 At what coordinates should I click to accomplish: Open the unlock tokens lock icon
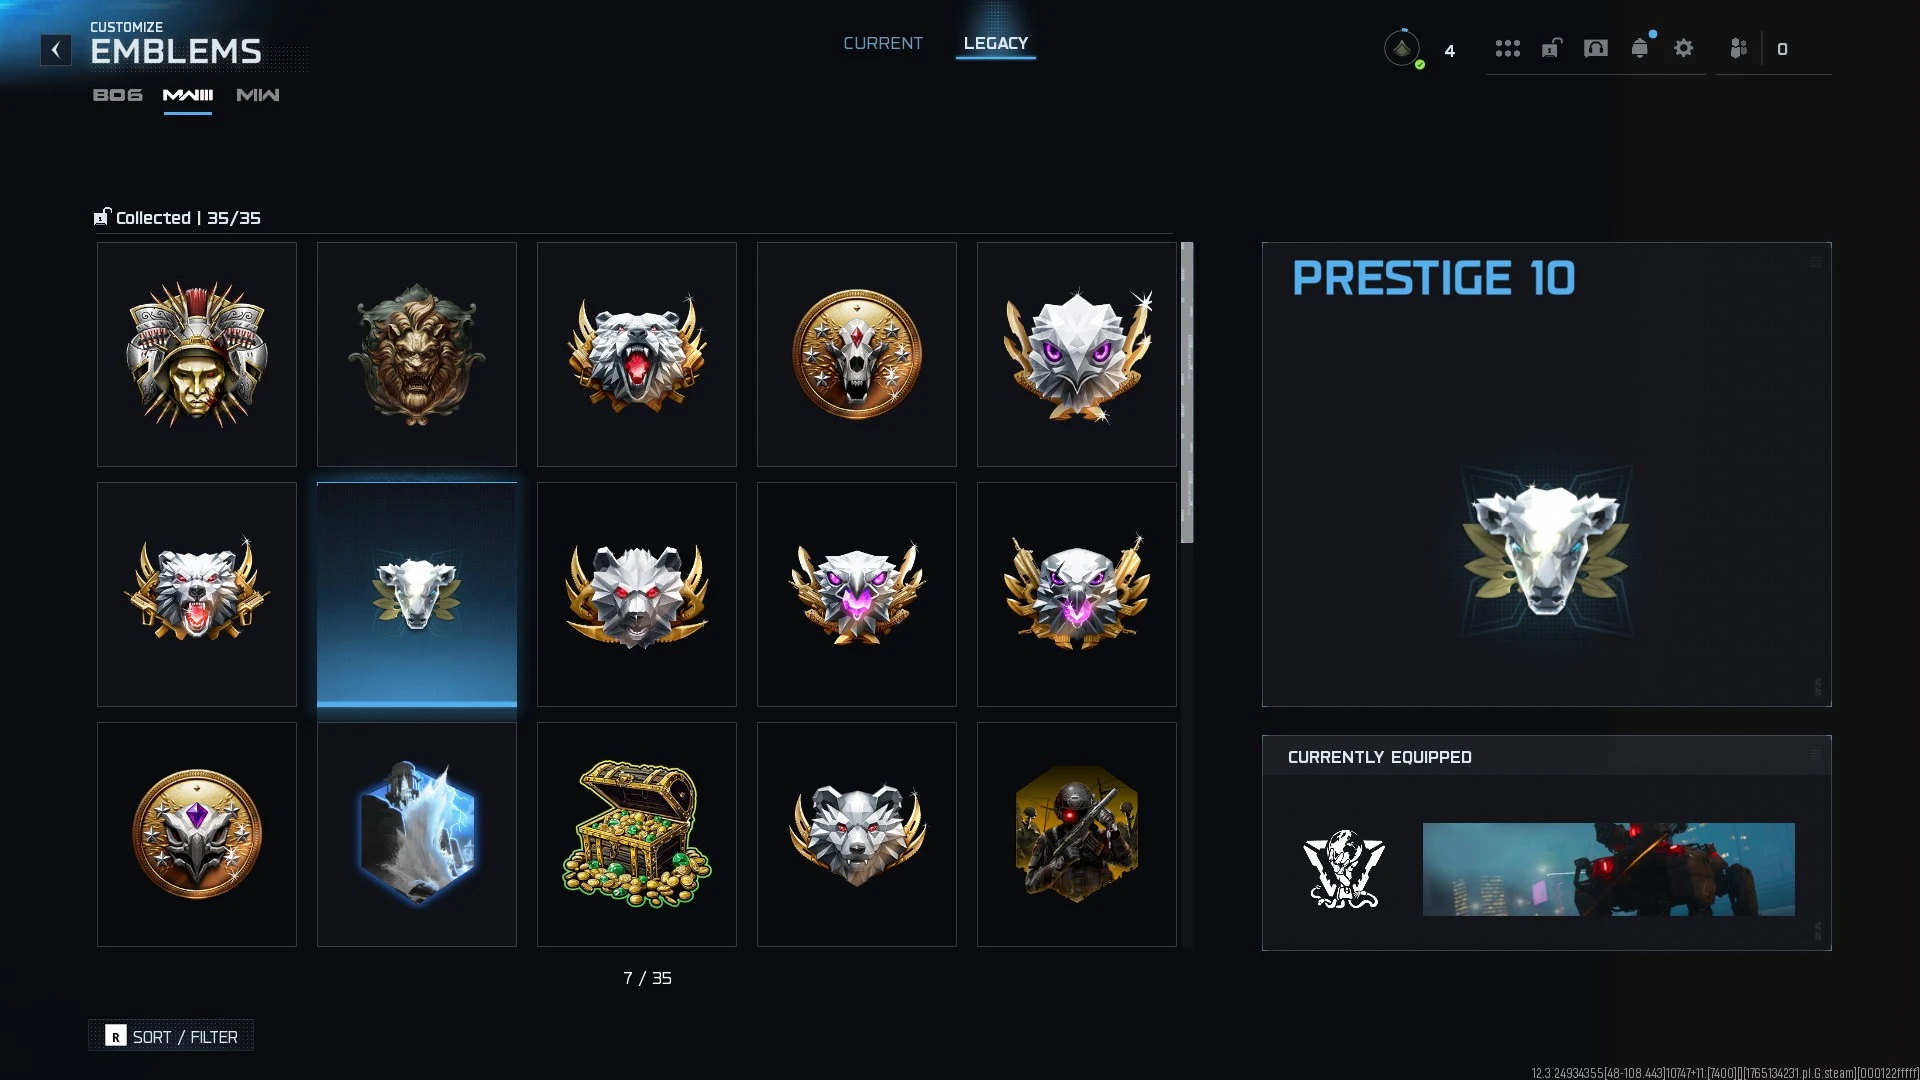point(1552,48)
